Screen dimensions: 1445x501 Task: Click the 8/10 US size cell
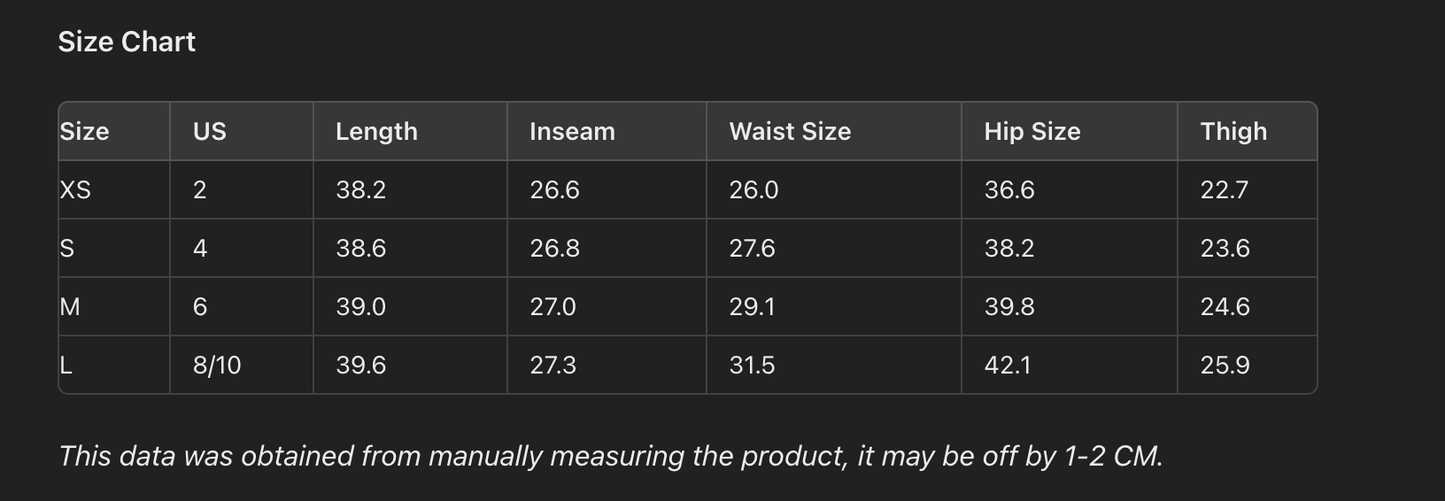[217, 365]
